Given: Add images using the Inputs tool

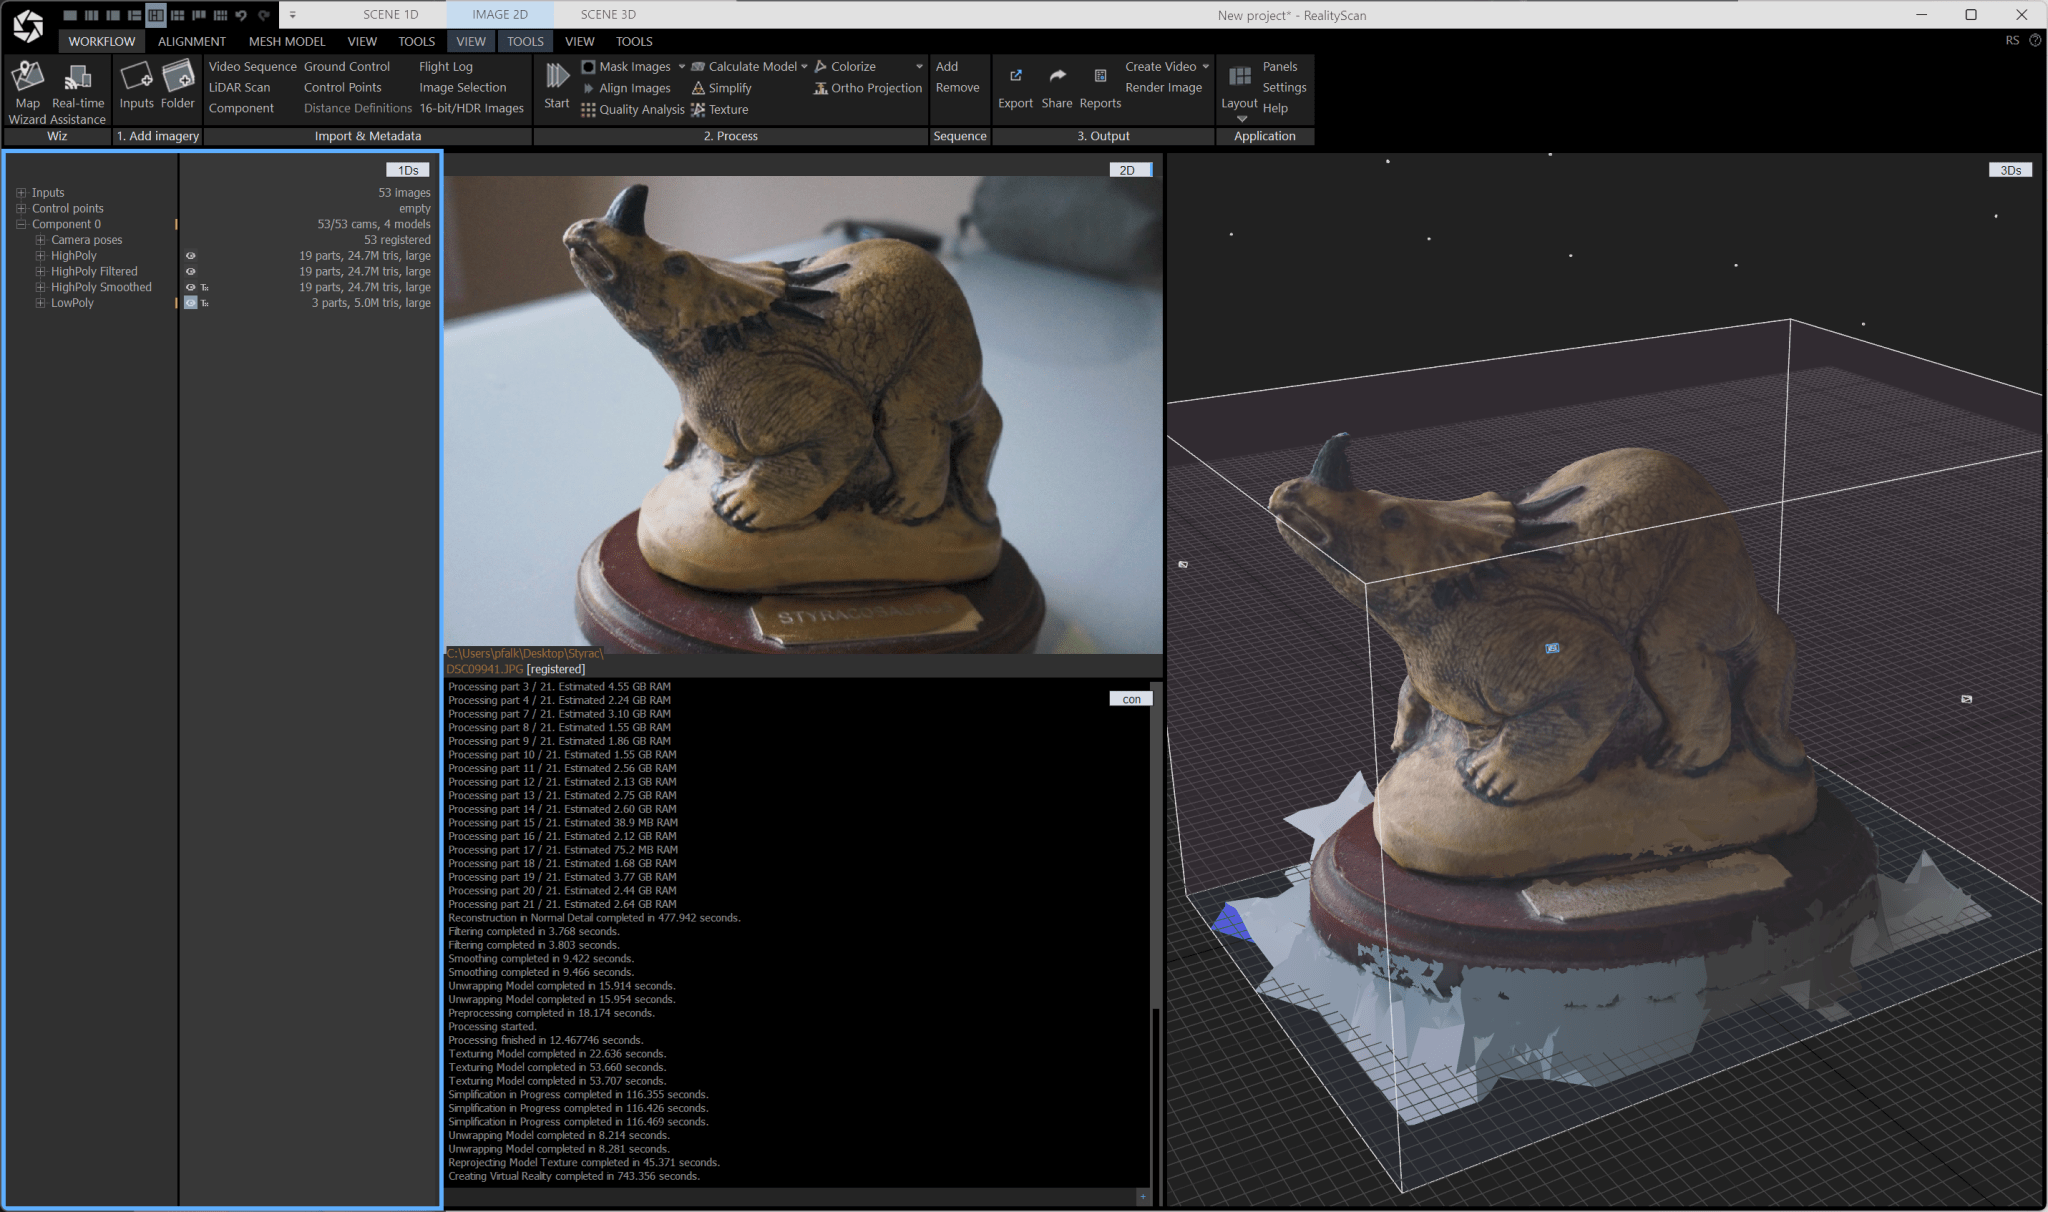Looking at the screenshot, I should pos(136,85).
